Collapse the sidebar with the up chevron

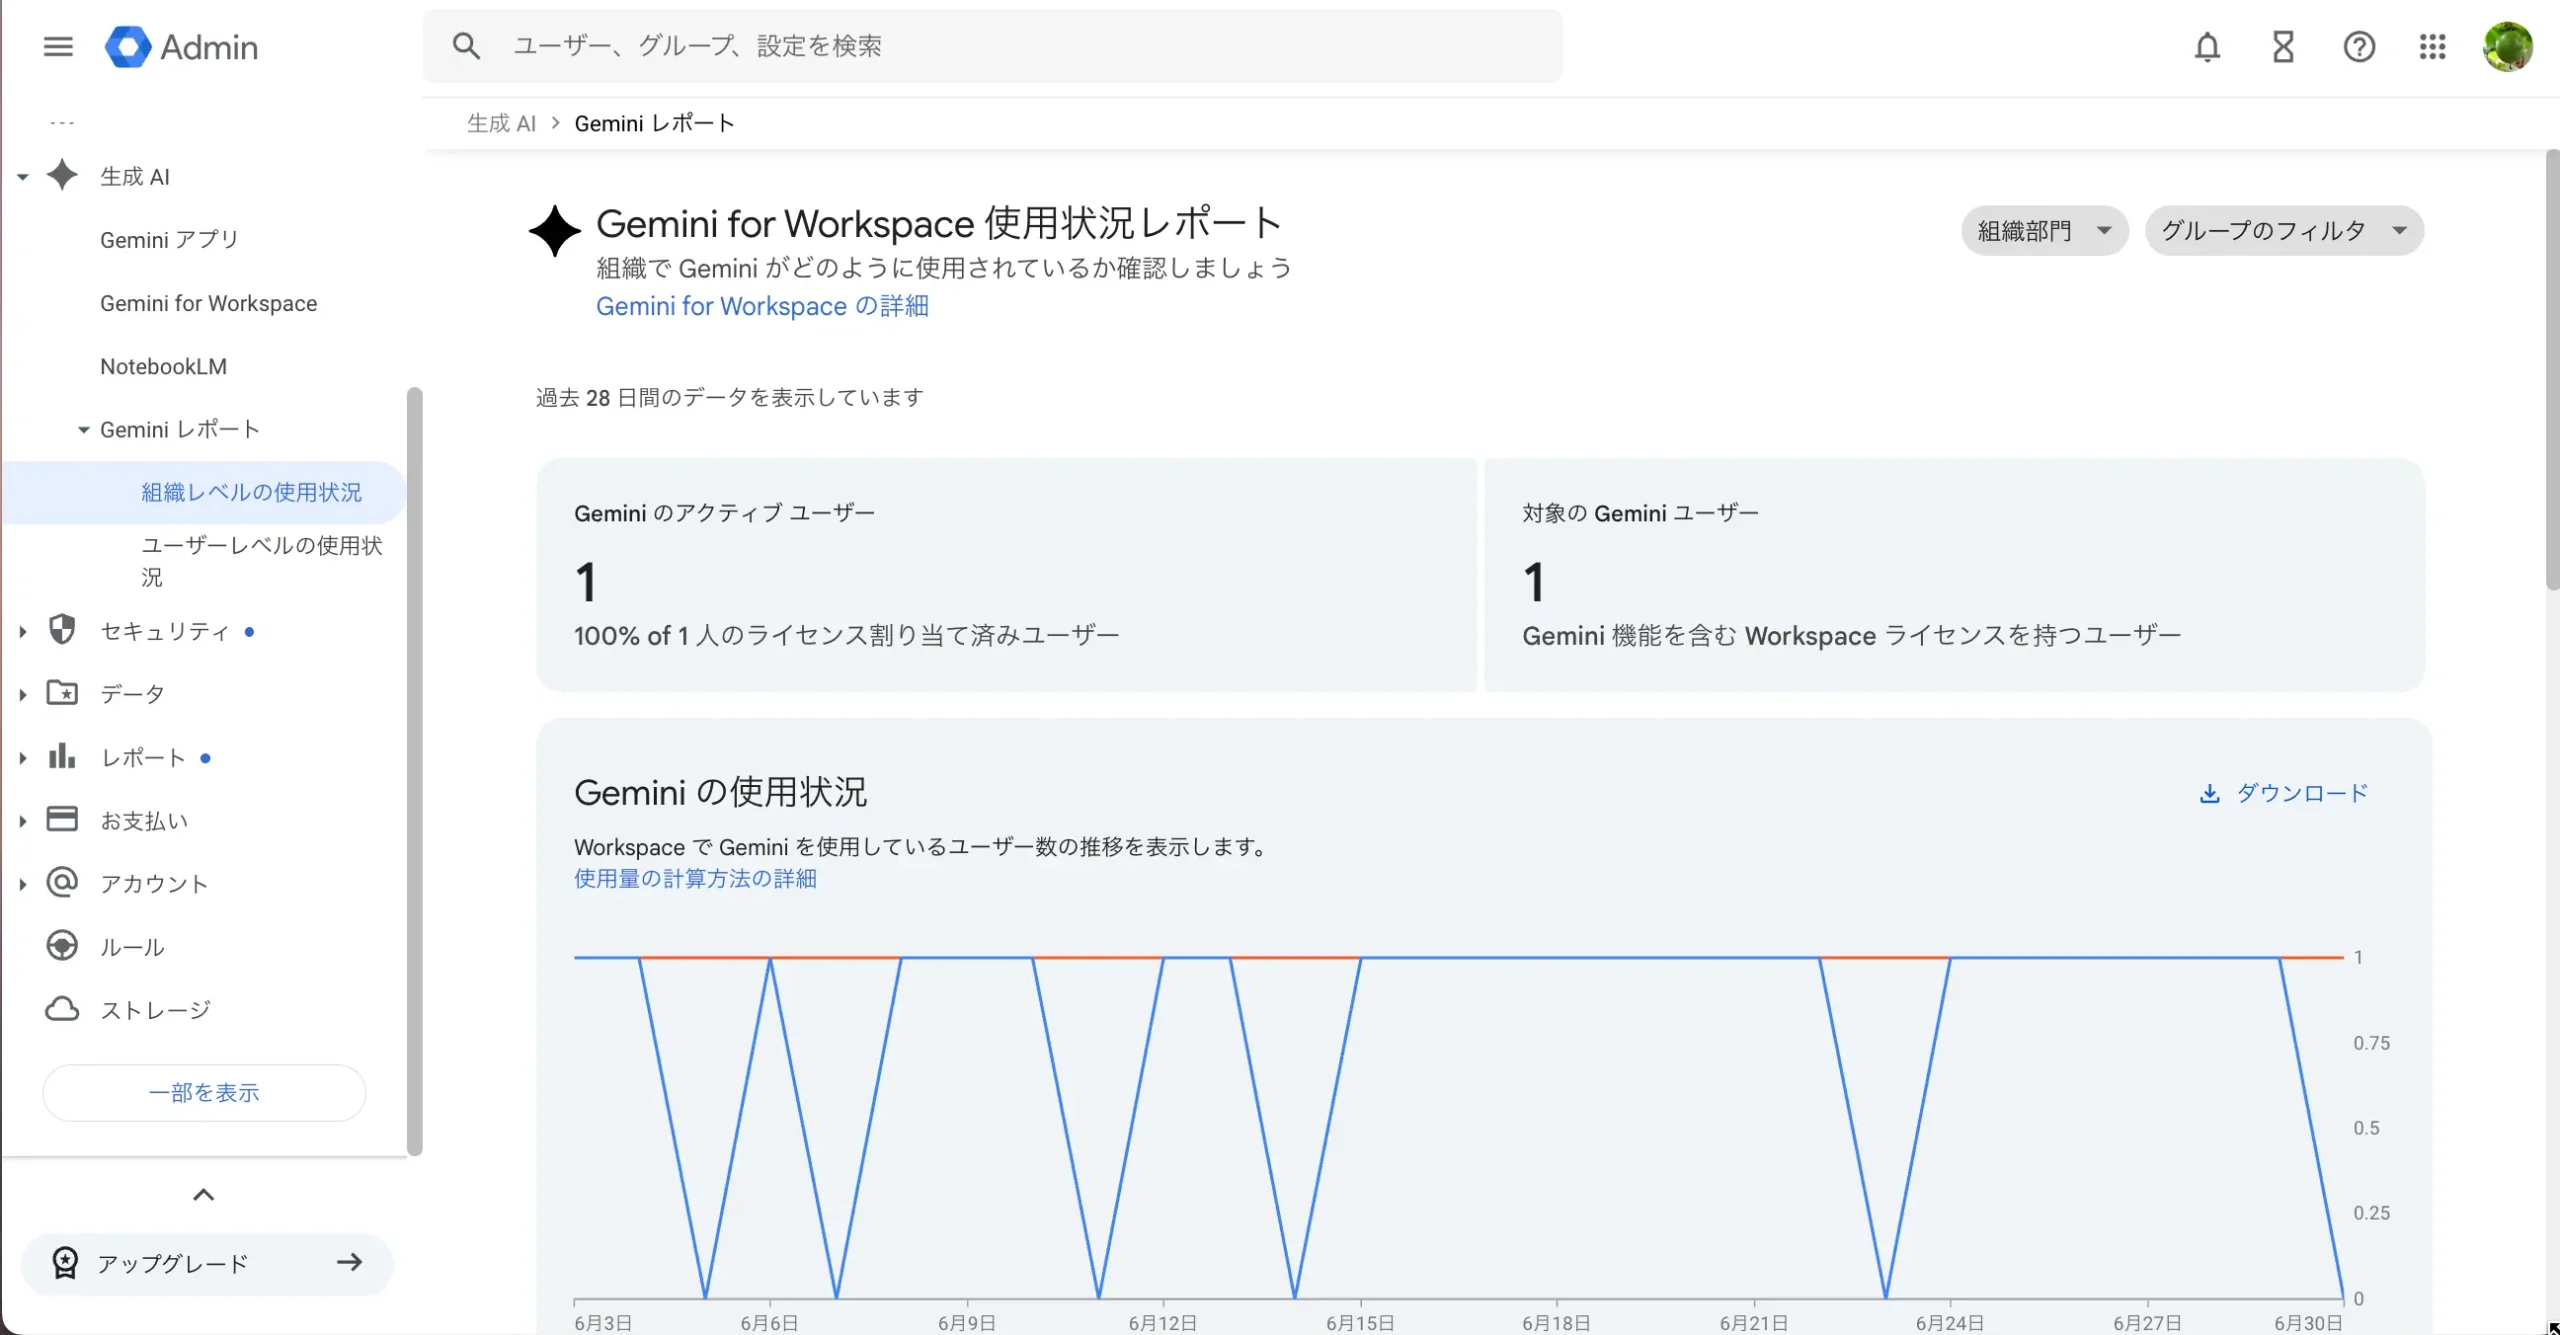click(x=203, y=1195)
